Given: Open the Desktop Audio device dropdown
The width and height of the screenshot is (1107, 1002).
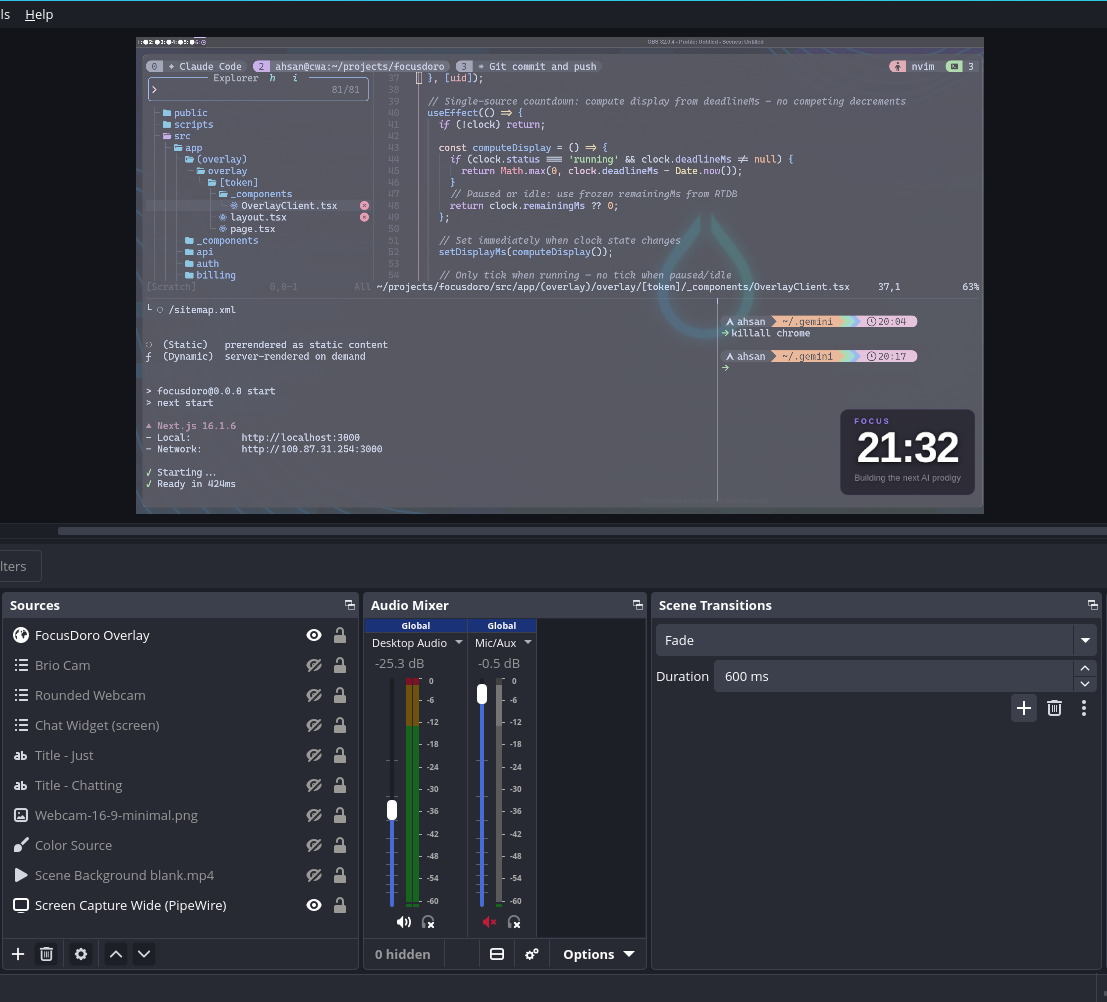Looking at the screenshot, I should [459, 643].
